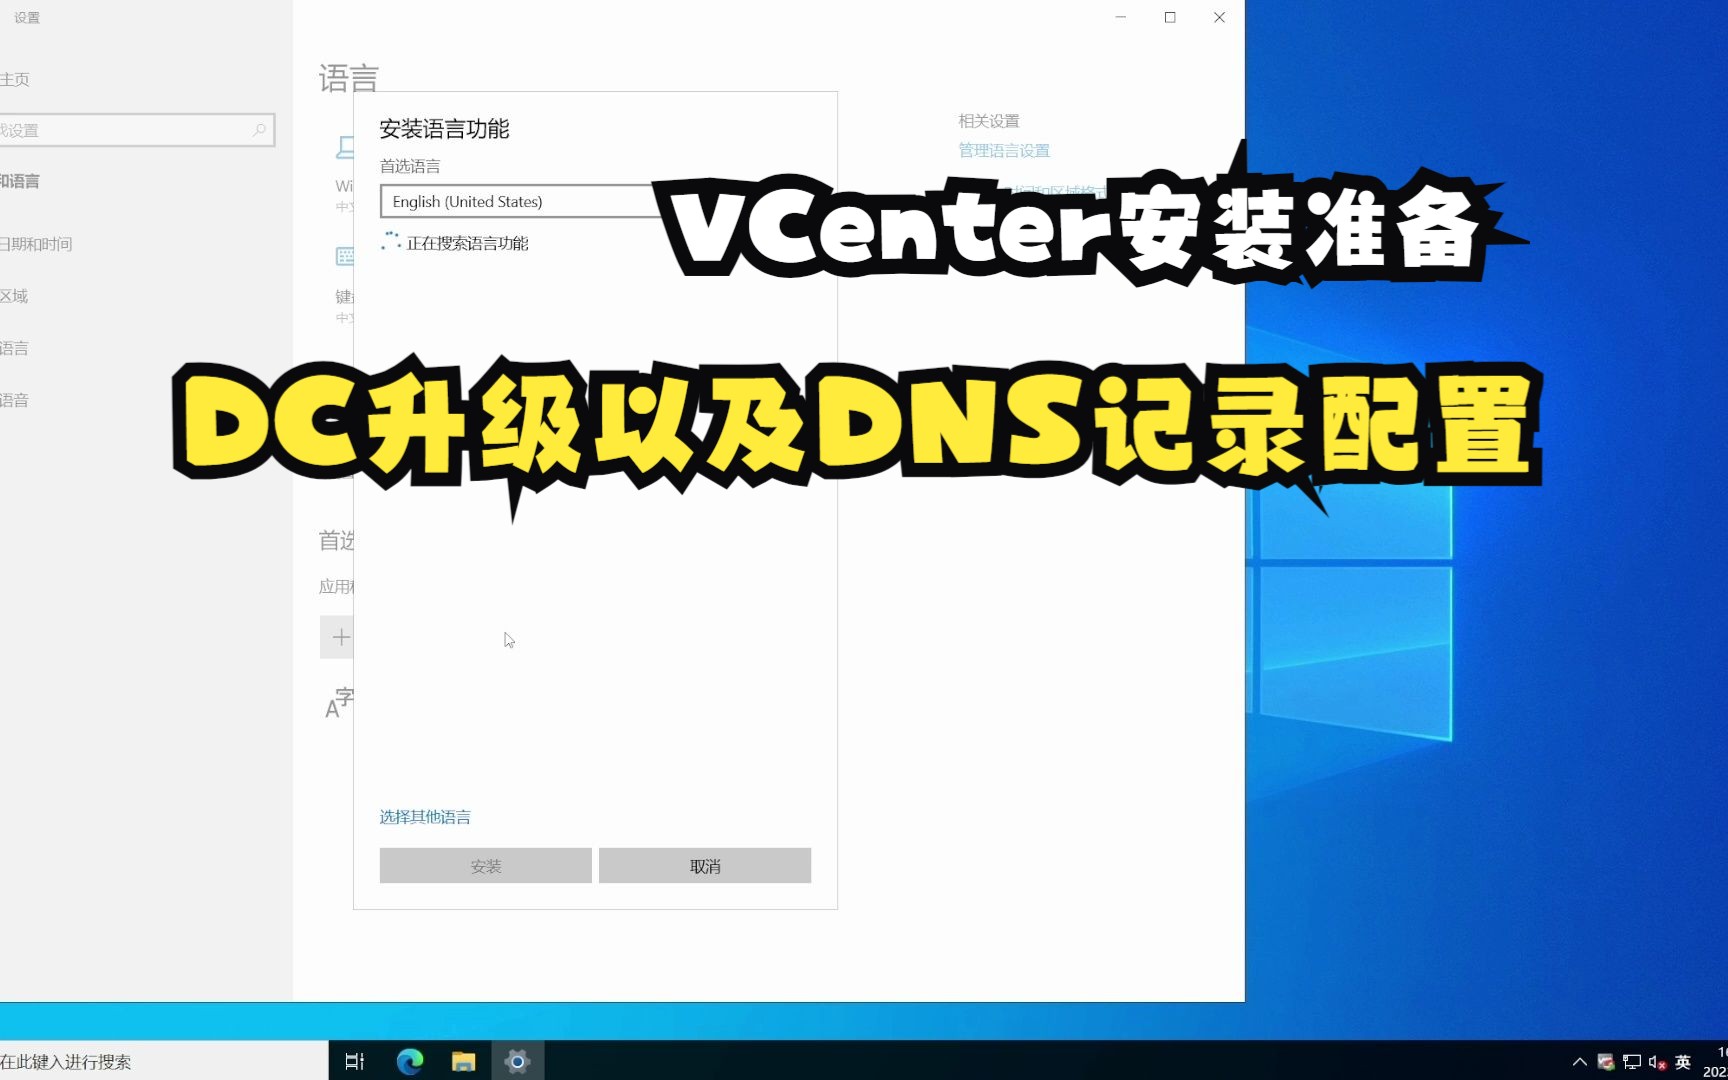
Task: Go to the 主页 settings home
Action: point(15,79)
